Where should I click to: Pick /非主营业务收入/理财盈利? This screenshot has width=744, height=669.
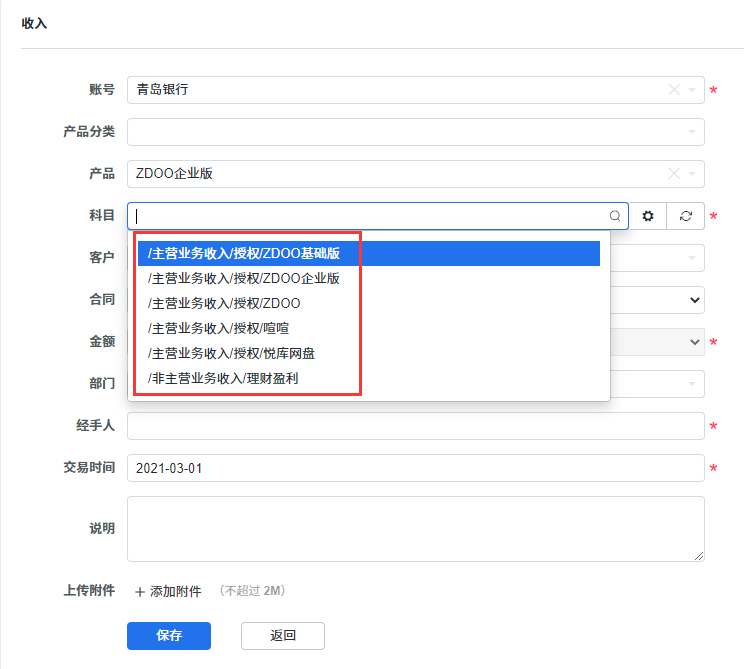pos(369,379)
